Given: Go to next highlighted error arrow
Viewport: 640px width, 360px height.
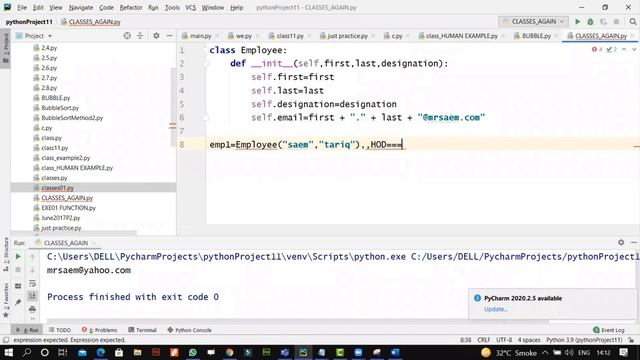Looking at the screenshot, I should pos(634,49).
